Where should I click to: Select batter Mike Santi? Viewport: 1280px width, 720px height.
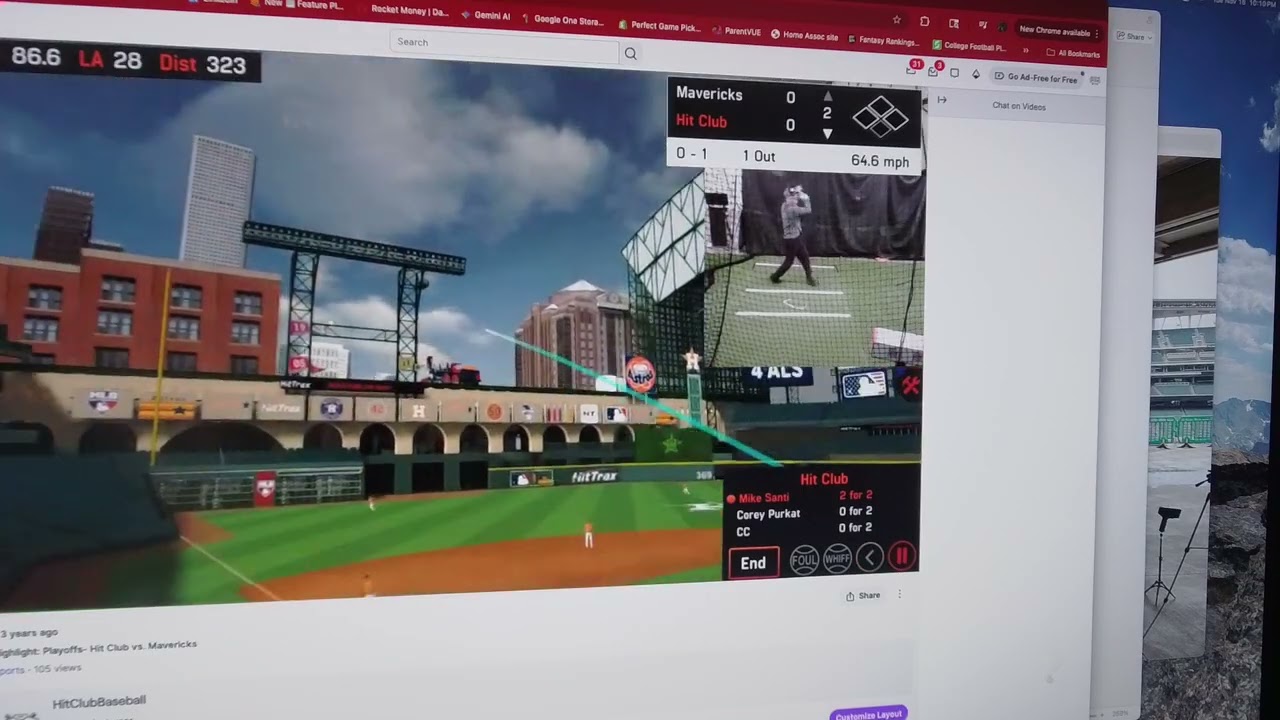click(764, 498)
